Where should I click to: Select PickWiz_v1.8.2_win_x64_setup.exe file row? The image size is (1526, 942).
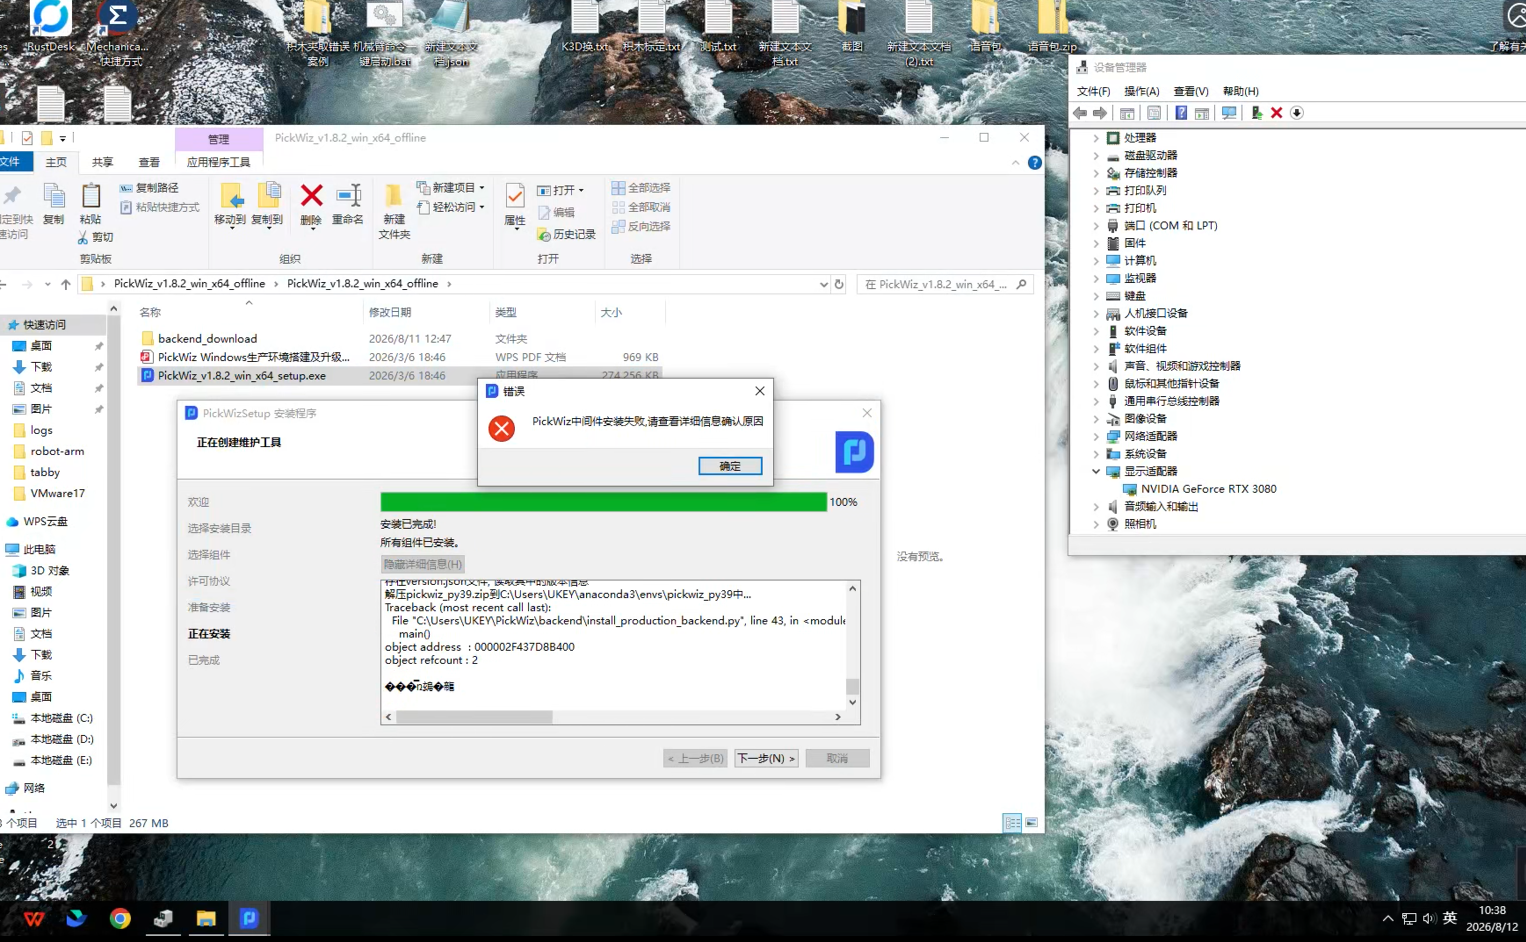[400, 376]
